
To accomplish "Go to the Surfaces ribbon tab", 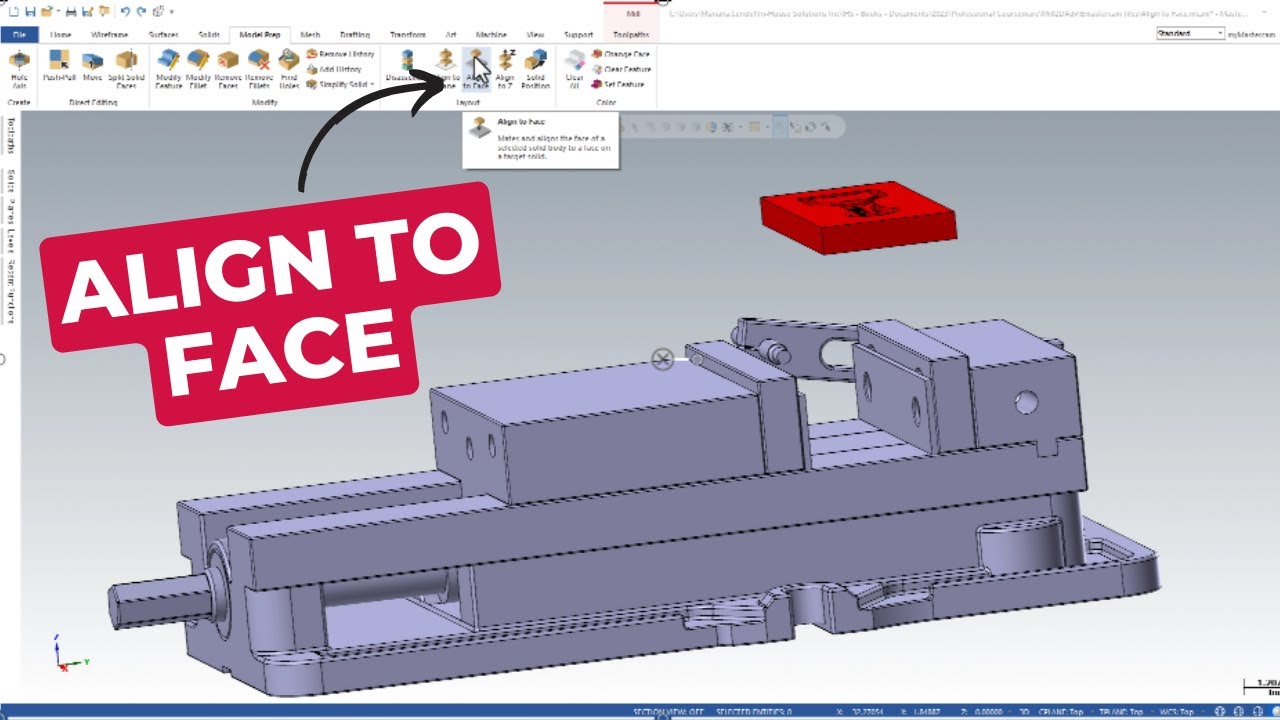I will 163,34.
